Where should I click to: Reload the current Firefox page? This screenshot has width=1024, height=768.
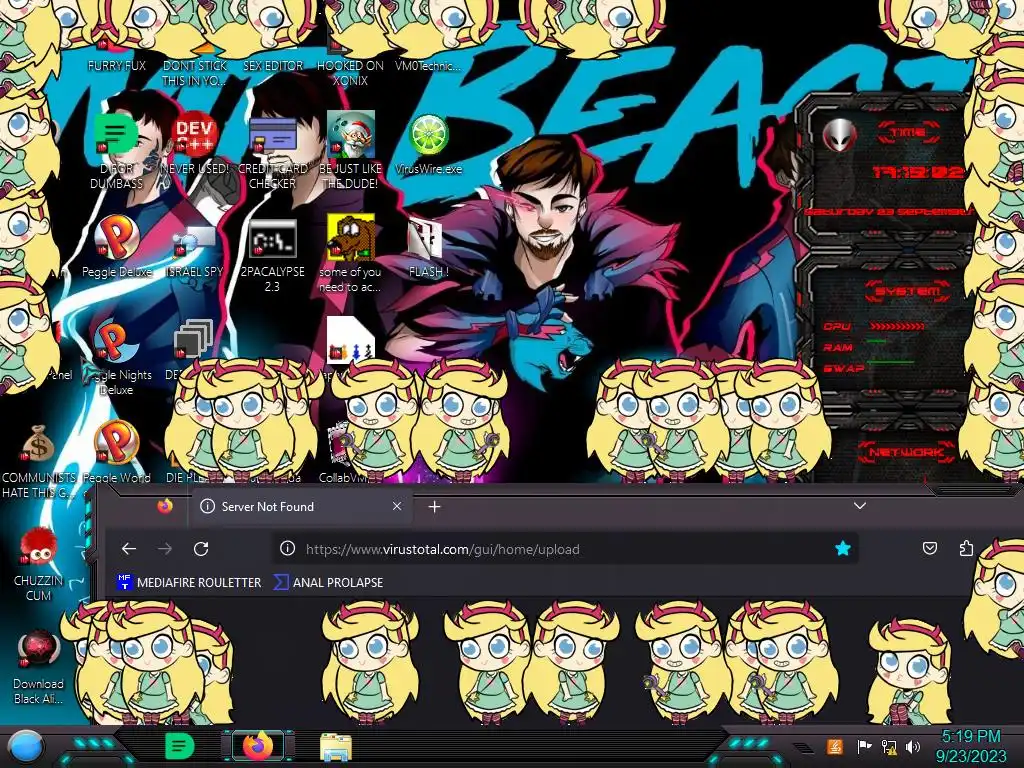coord(201,549)
